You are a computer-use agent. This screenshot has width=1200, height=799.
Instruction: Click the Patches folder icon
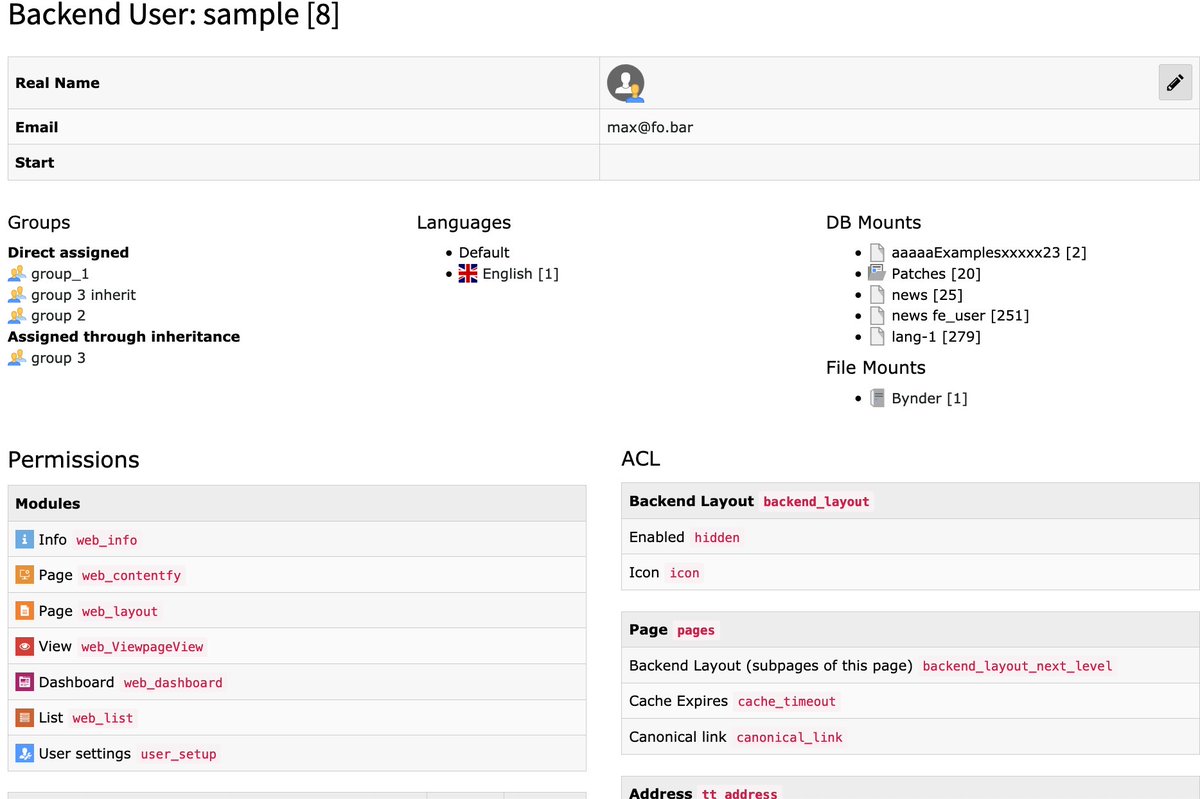tap(877, 274)
